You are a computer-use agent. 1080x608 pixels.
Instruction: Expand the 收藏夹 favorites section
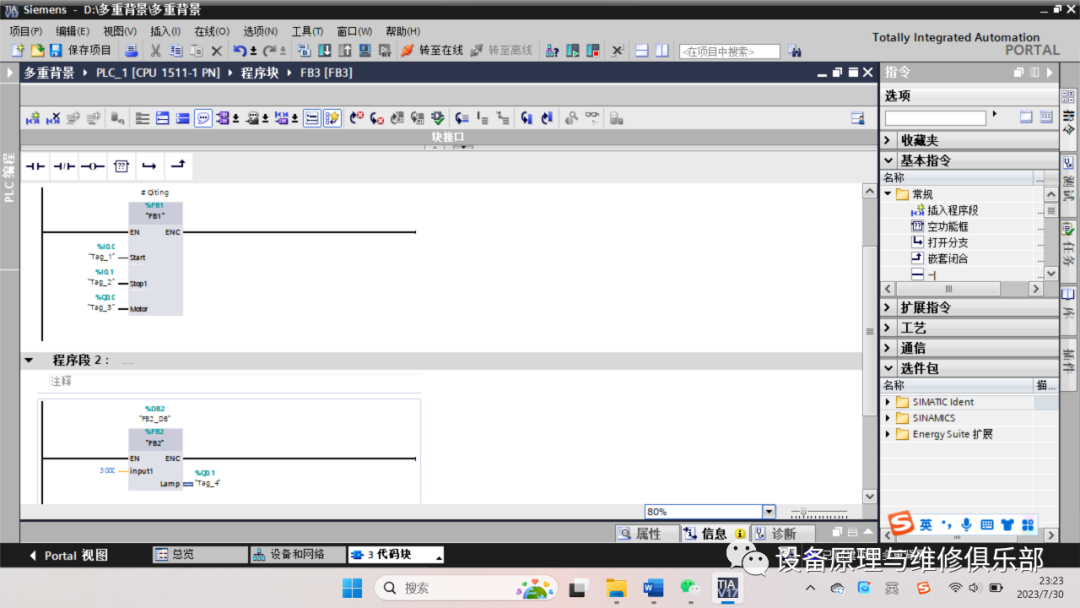click(x=888, y=140)
